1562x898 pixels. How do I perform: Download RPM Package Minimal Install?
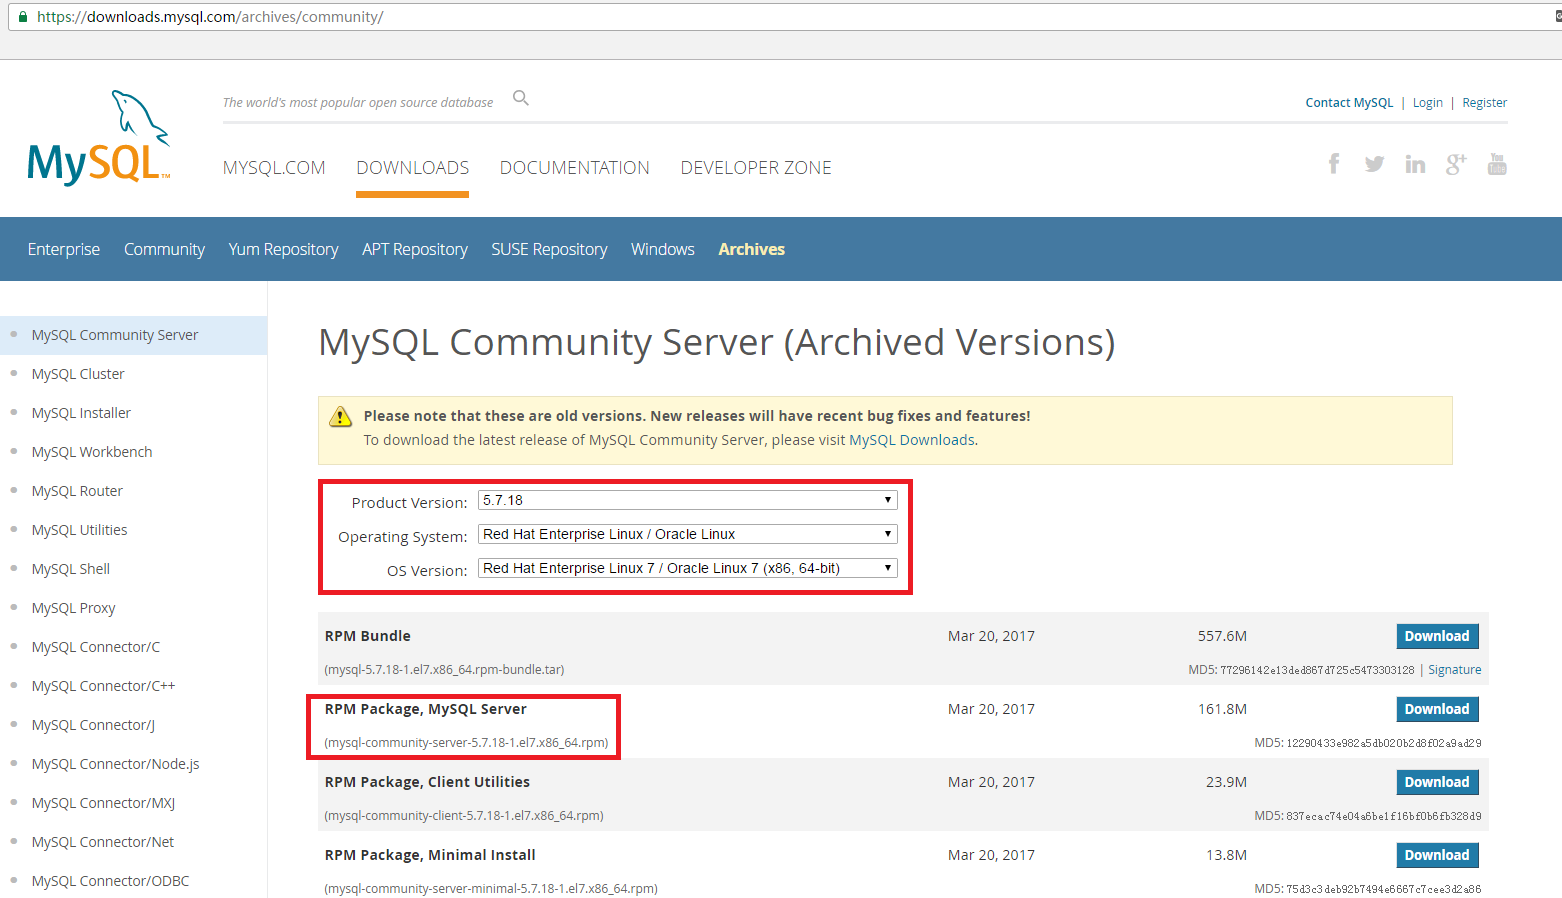[1437, 855]
